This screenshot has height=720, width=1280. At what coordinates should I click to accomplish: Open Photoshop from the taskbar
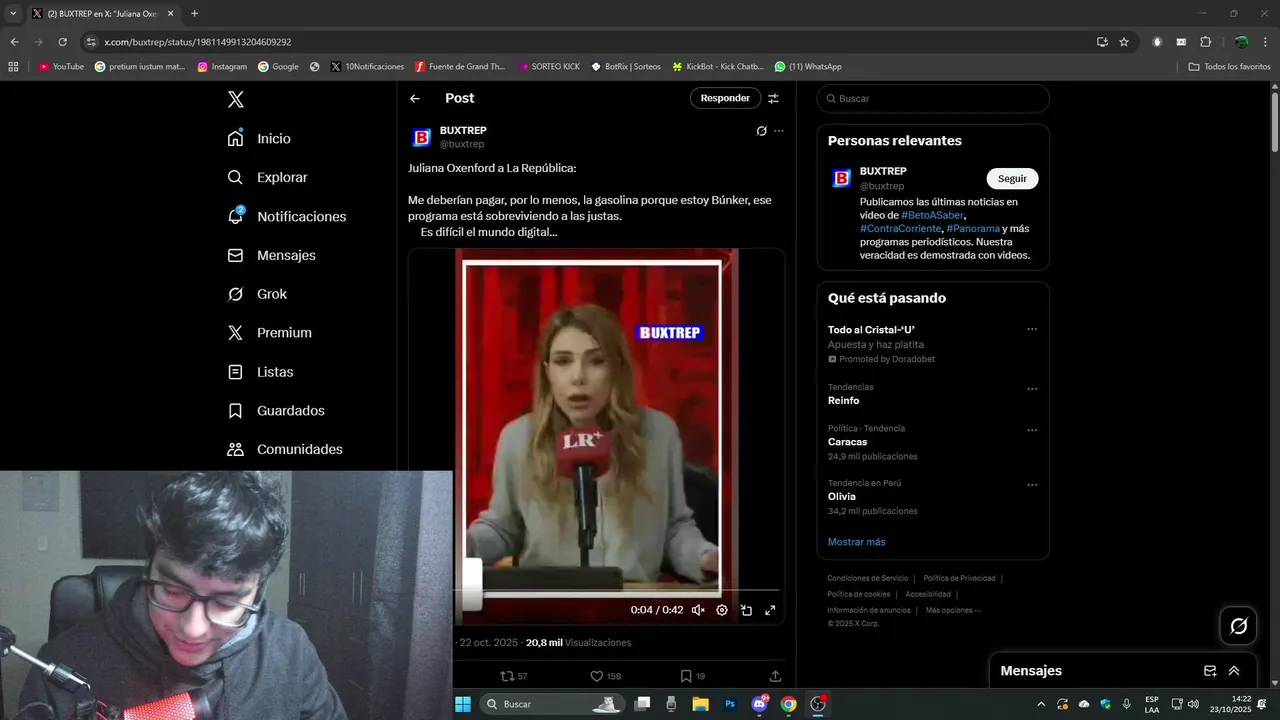pyautogui.click(x=730, y=704)
